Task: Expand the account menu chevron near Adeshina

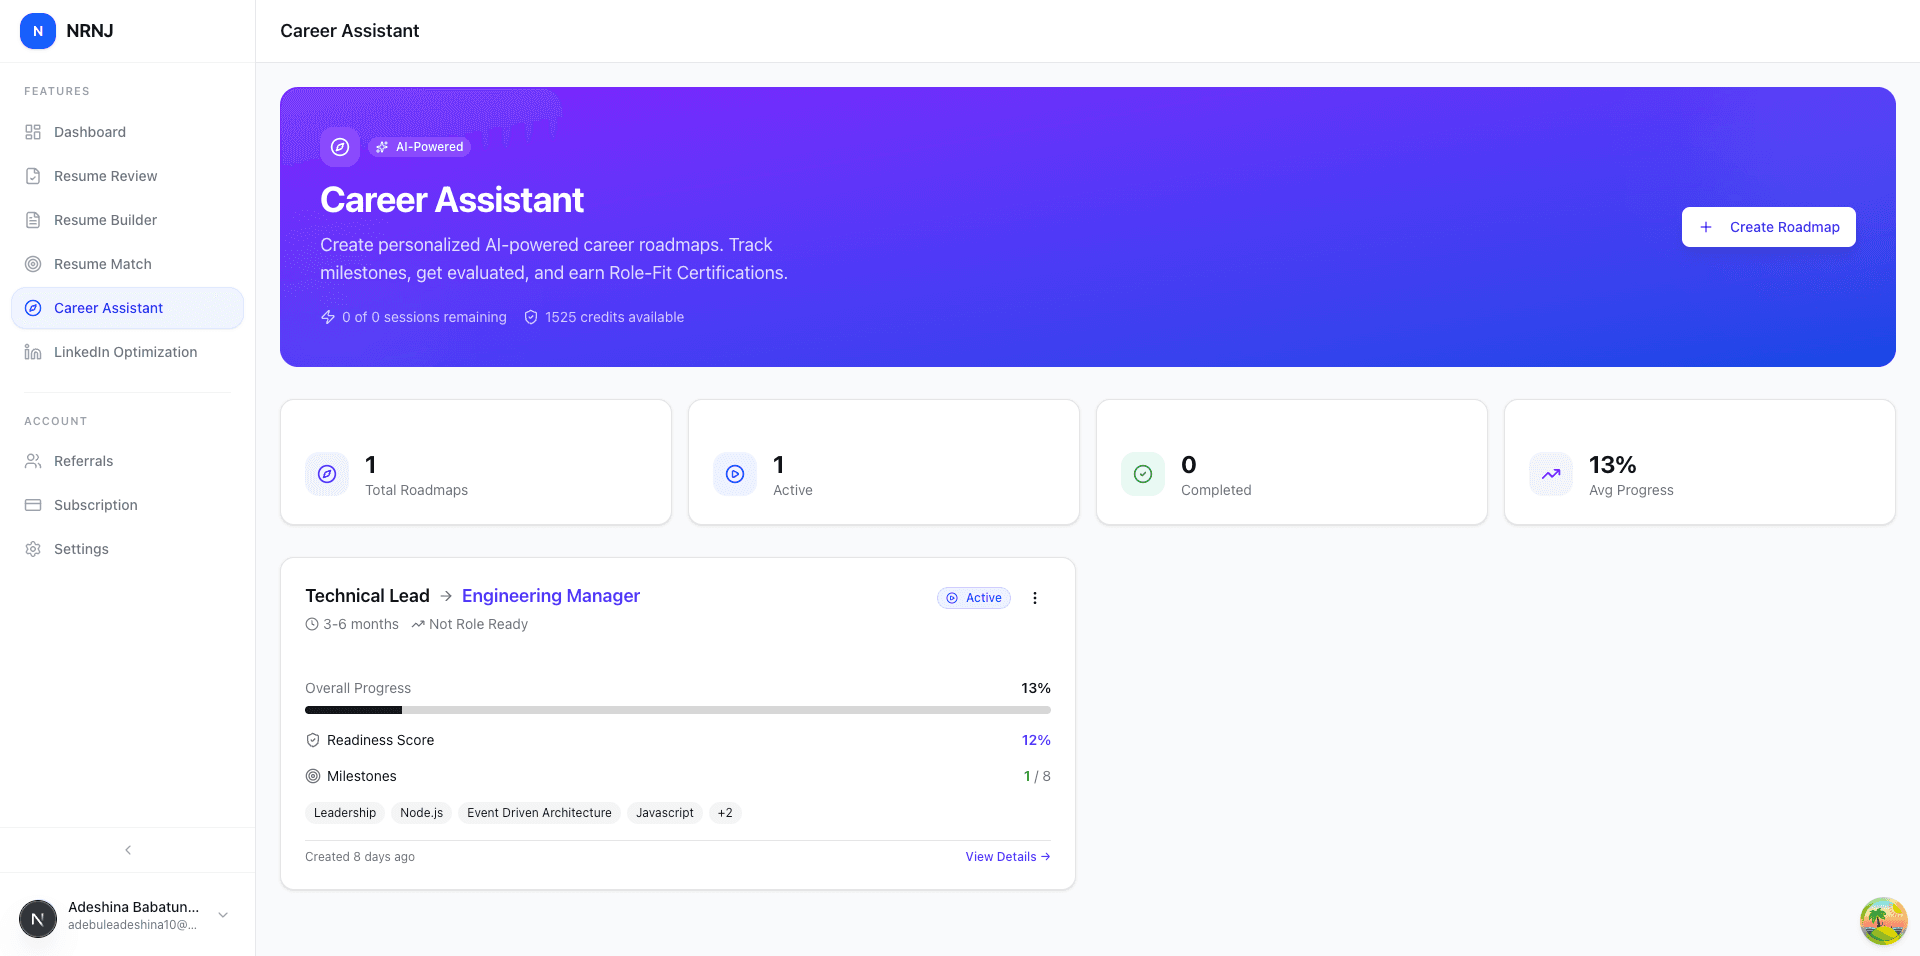Action: pyautogui.click(x=222, y=915)
